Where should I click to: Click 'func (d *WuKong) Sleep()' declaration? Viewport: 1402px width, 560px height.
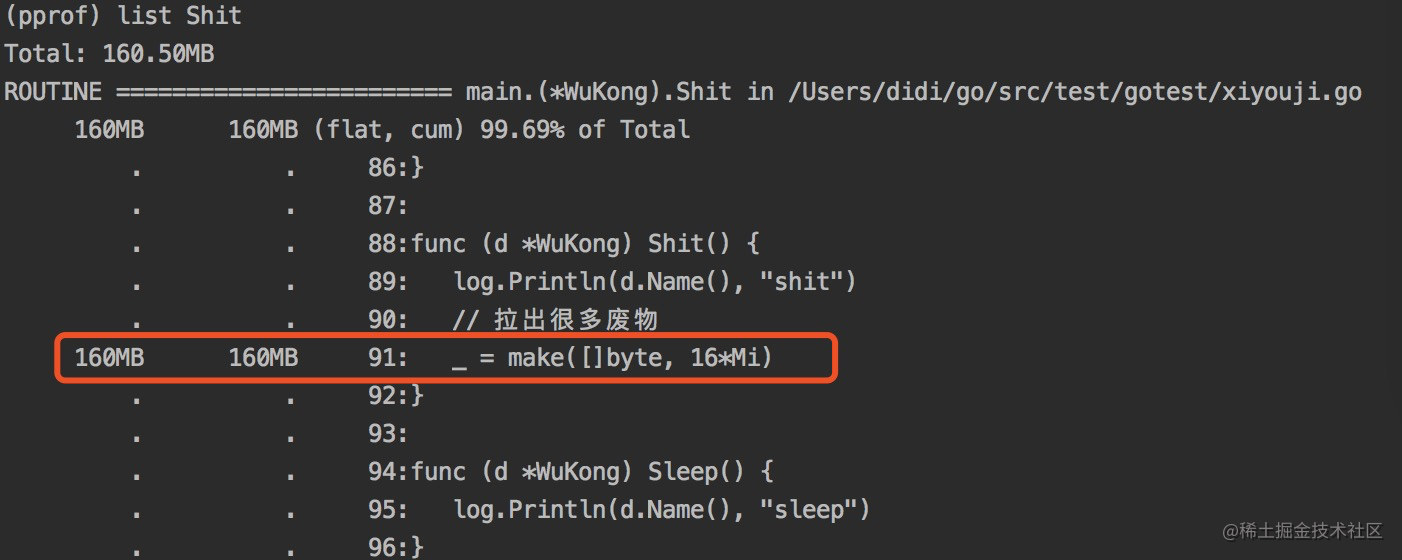(x=593, y=472)
